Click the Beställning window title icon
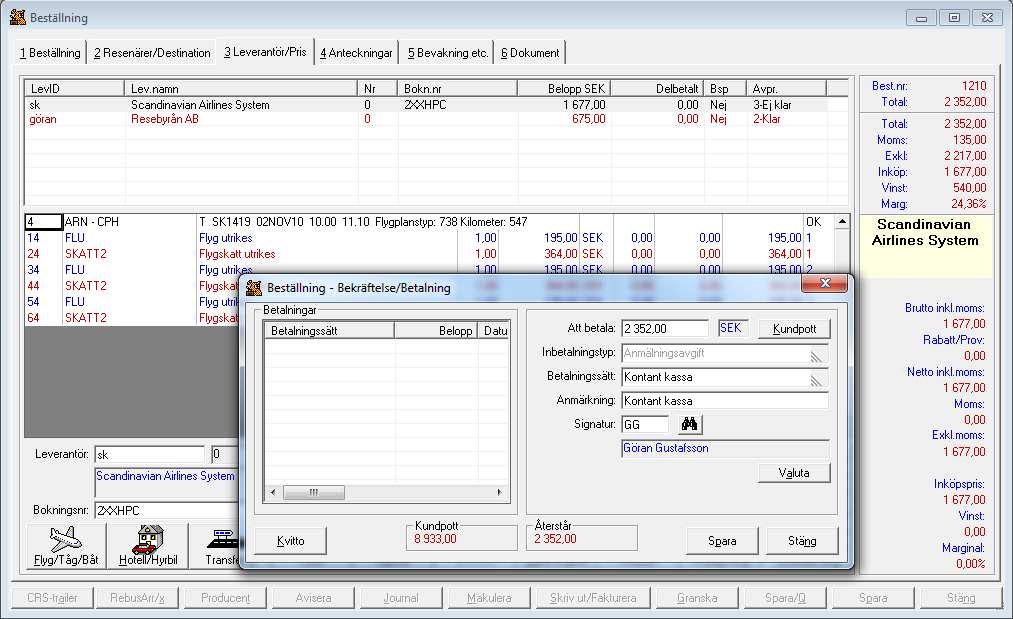The width and height of the screenshot is (1013, 619). click(17, 17)
